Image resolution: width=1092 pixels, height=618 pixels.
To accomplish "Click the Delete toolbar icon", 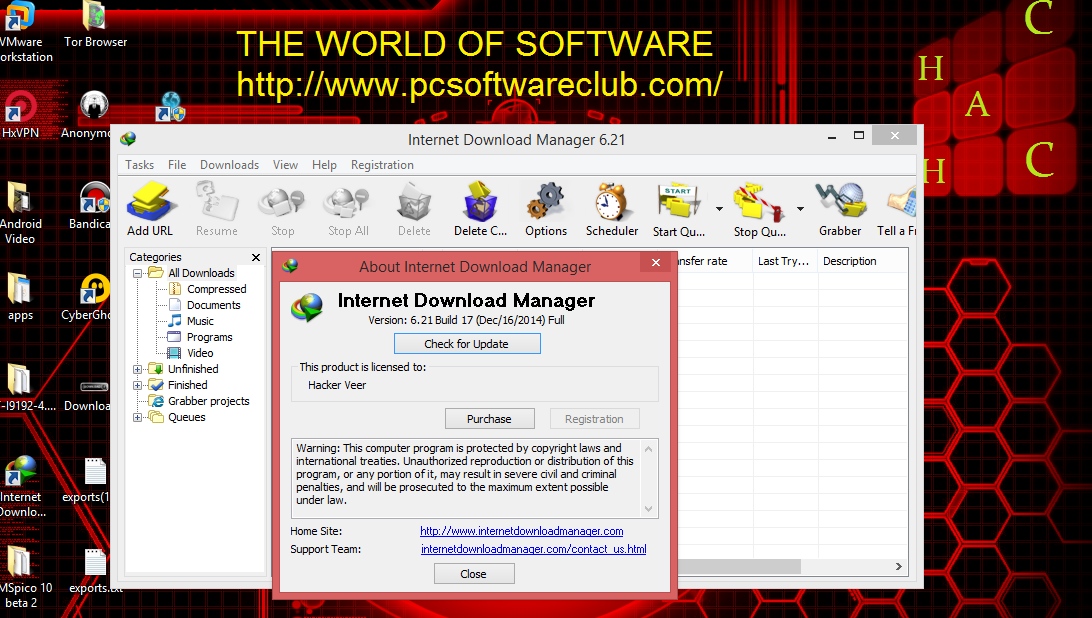I will point(414,208).
